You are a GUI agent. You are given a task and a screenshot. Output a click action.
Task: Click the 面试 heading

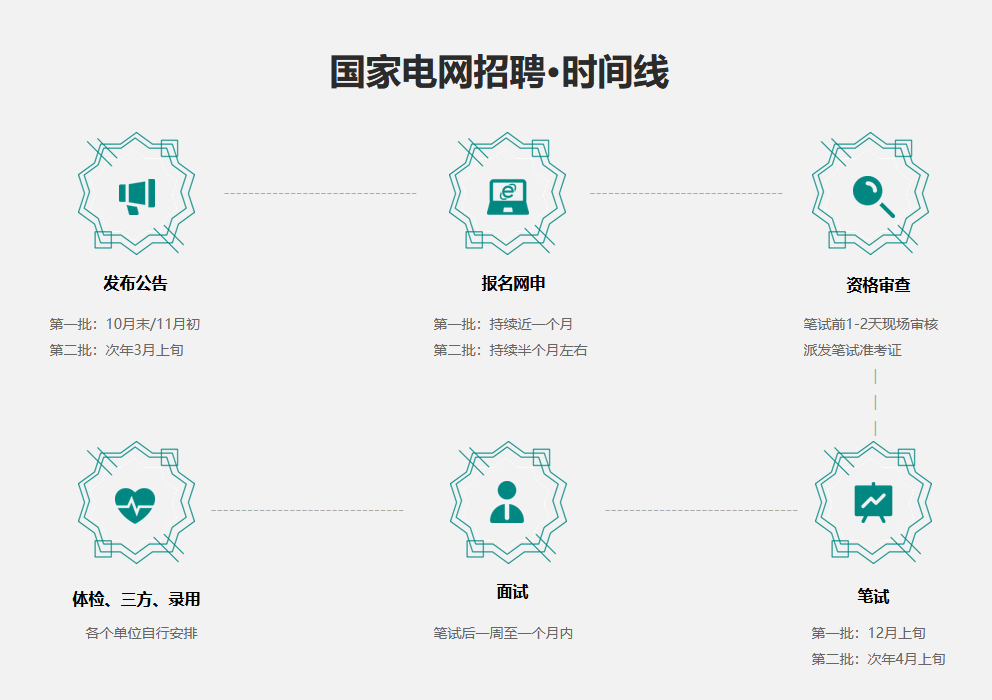[512, 592]
